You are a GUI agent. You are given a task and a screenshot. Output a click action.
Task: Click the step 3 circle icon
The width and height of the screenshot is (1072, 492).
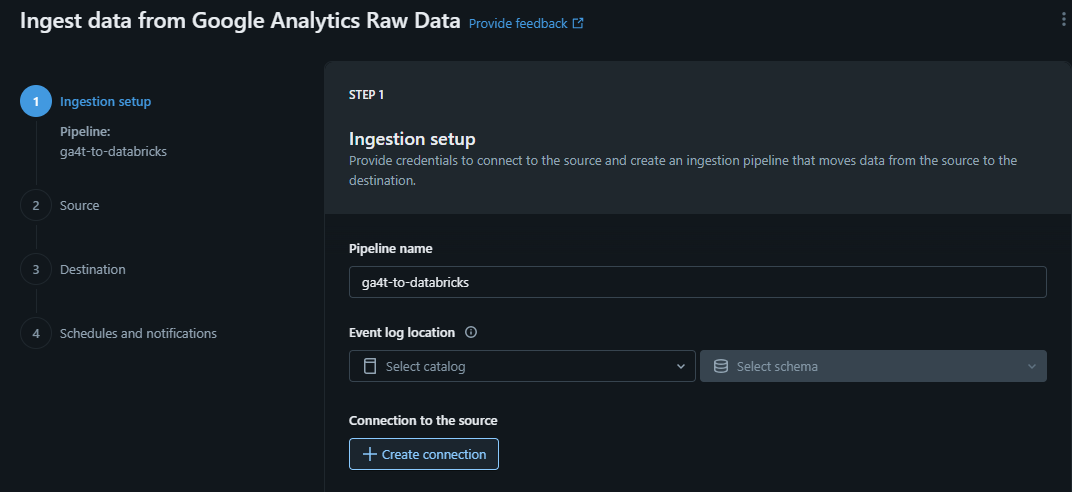pos(36,269)
